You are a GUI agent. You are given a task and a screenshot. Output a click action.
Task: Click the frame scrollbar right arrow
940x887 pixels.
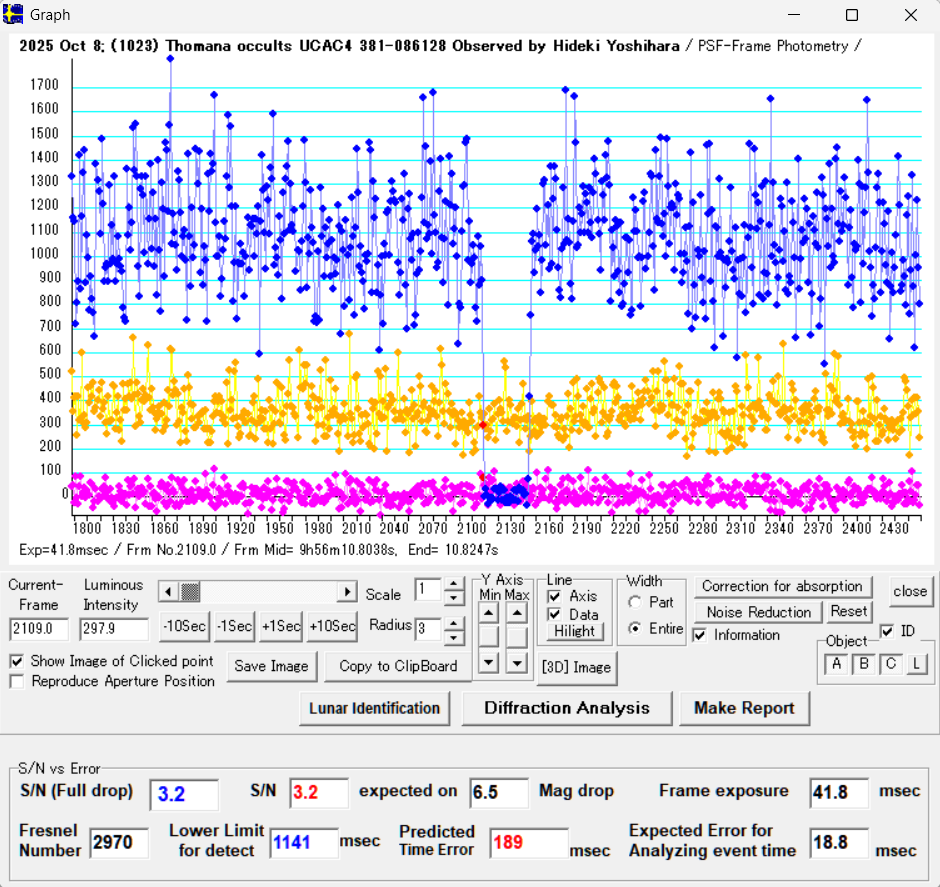click(347, 592)
